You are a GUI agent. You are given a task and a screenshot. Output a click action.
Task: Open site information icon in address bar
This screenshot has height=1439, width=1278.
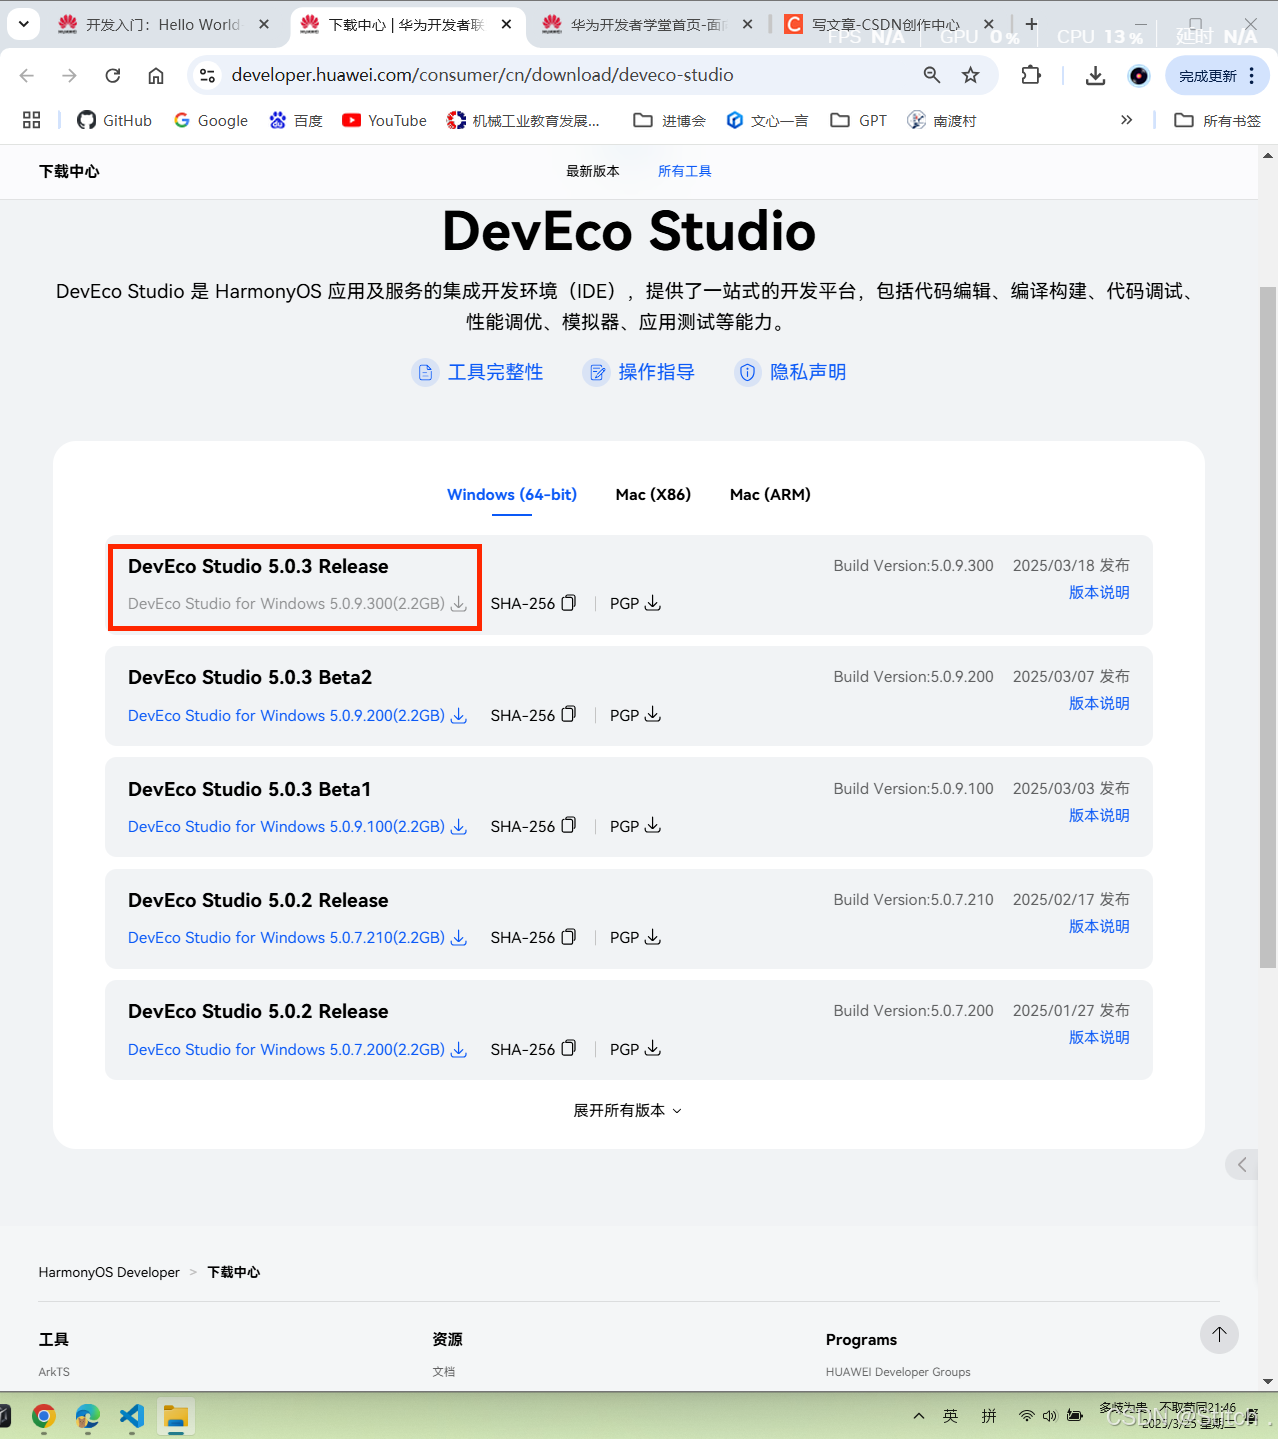click(x=208, y=75)
